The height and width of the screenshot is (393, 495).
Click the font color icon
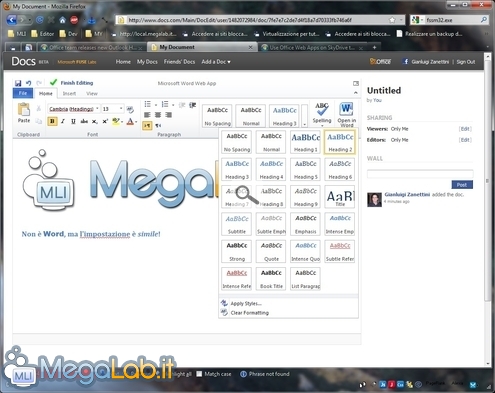click(x=130, y=121)
